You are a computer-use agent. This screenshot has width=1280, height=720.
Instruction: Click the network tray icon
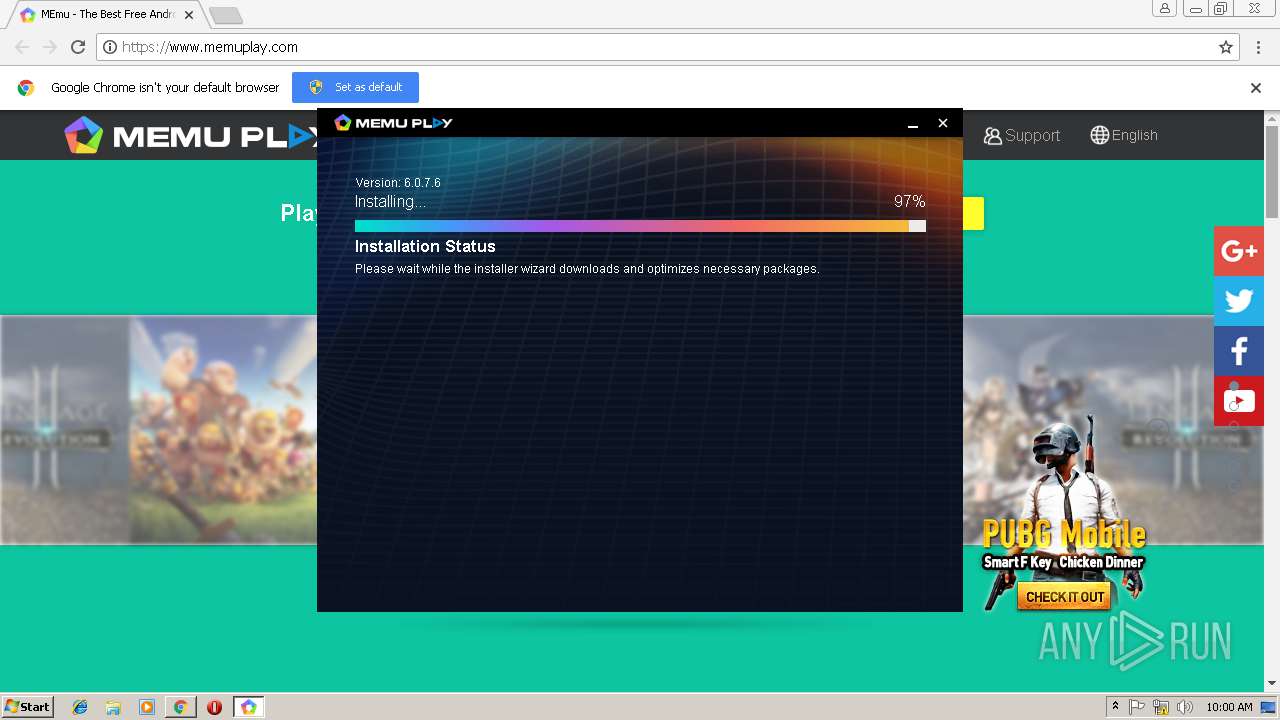click(x=1161, y=707)
